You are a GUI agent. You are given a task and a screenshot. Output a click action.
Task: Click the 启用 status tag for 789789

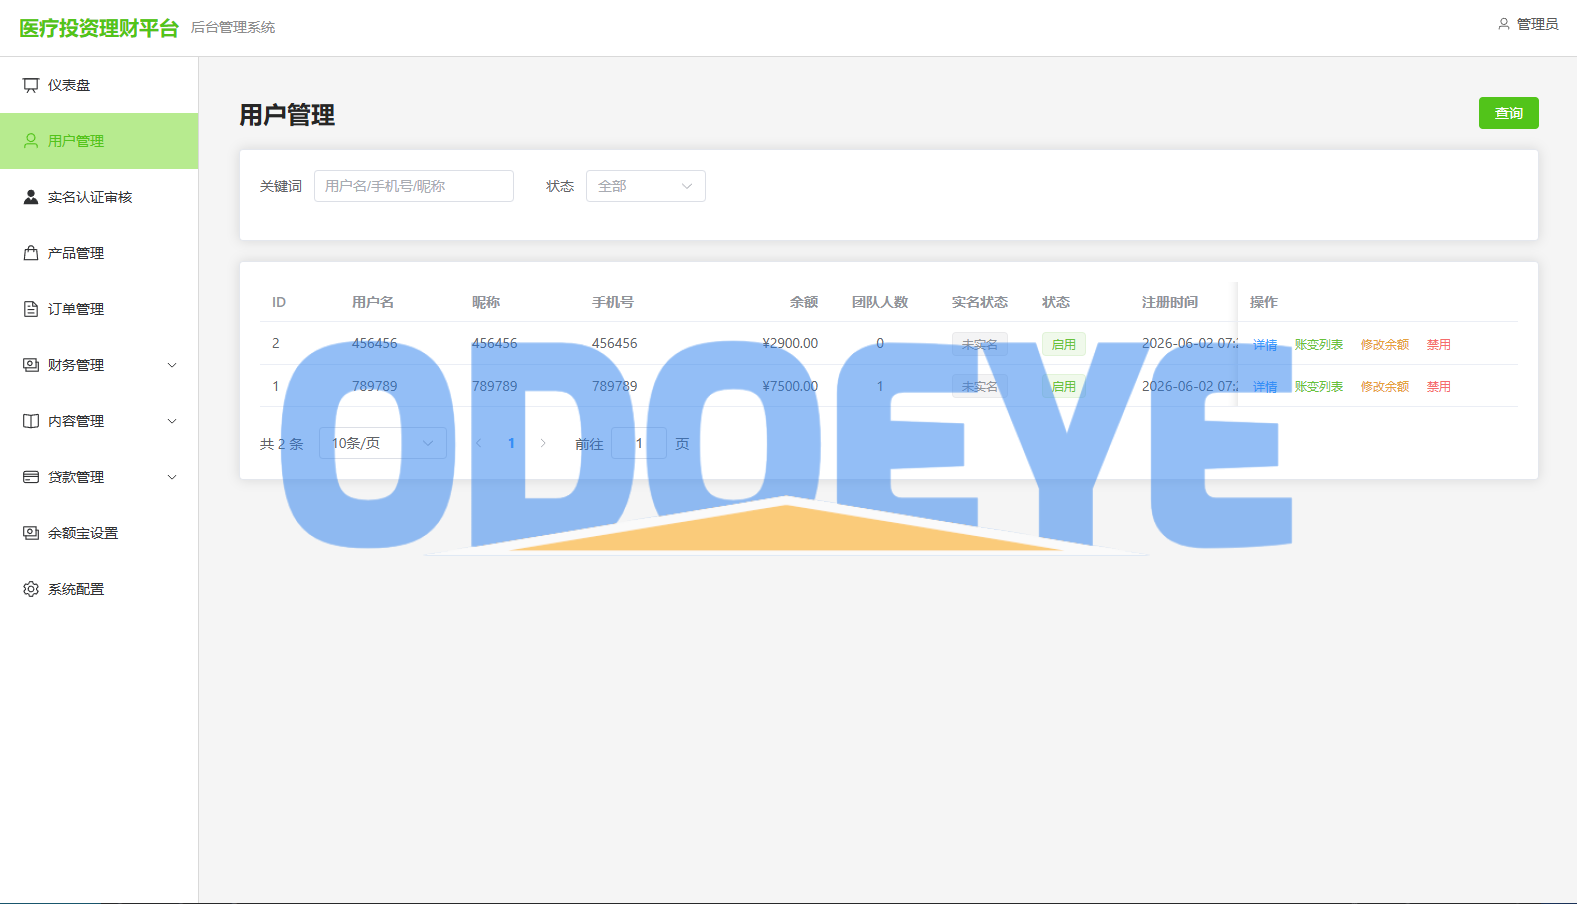1064,386
